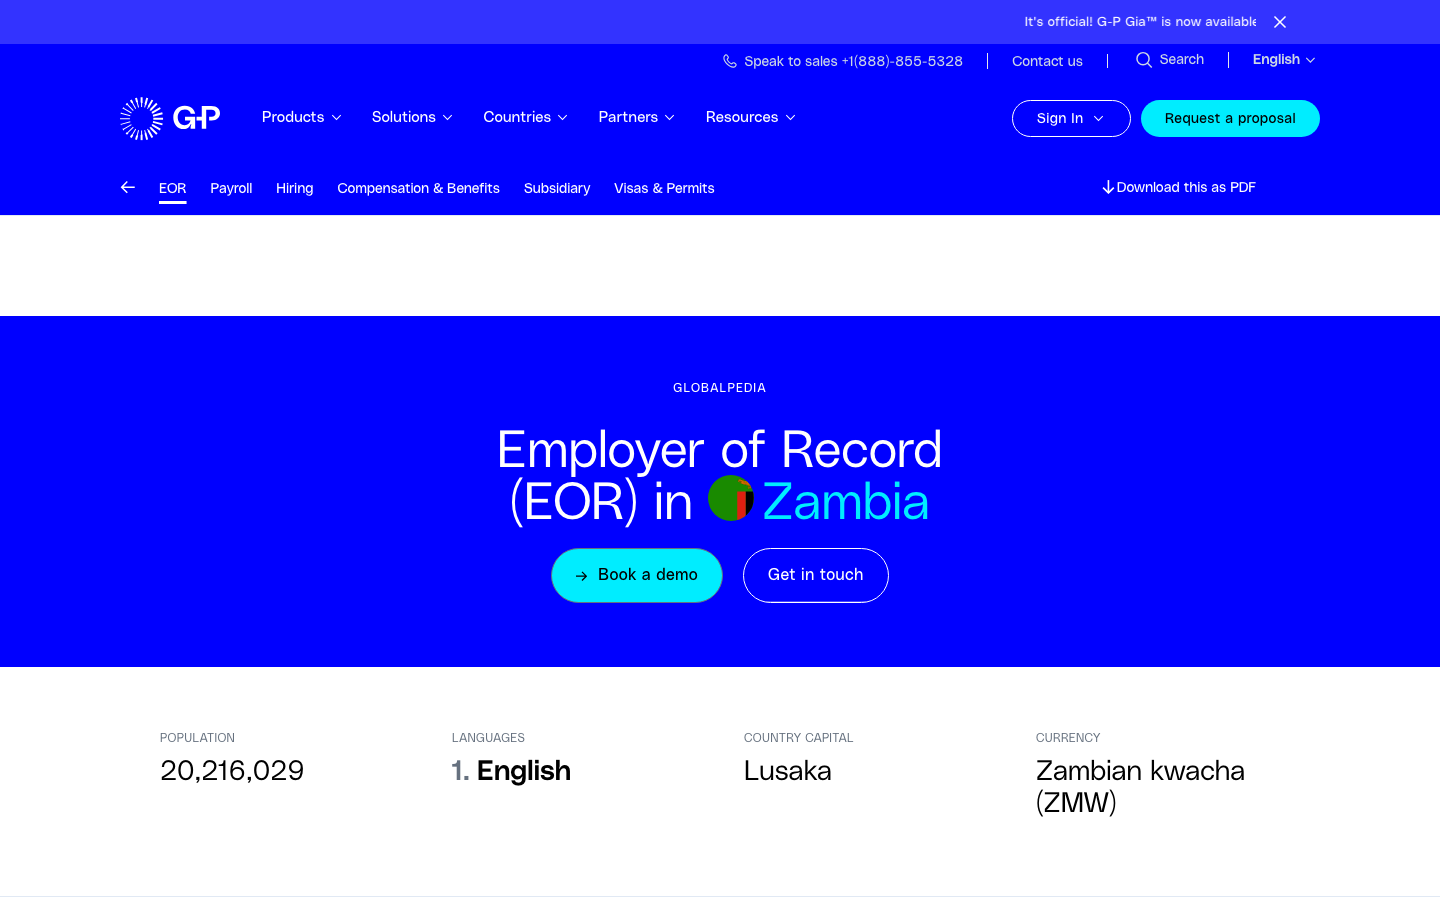This screenshot has height=900, width=1440.
Task: Open the Sign In dropdown
Action: coord(1071,118)
